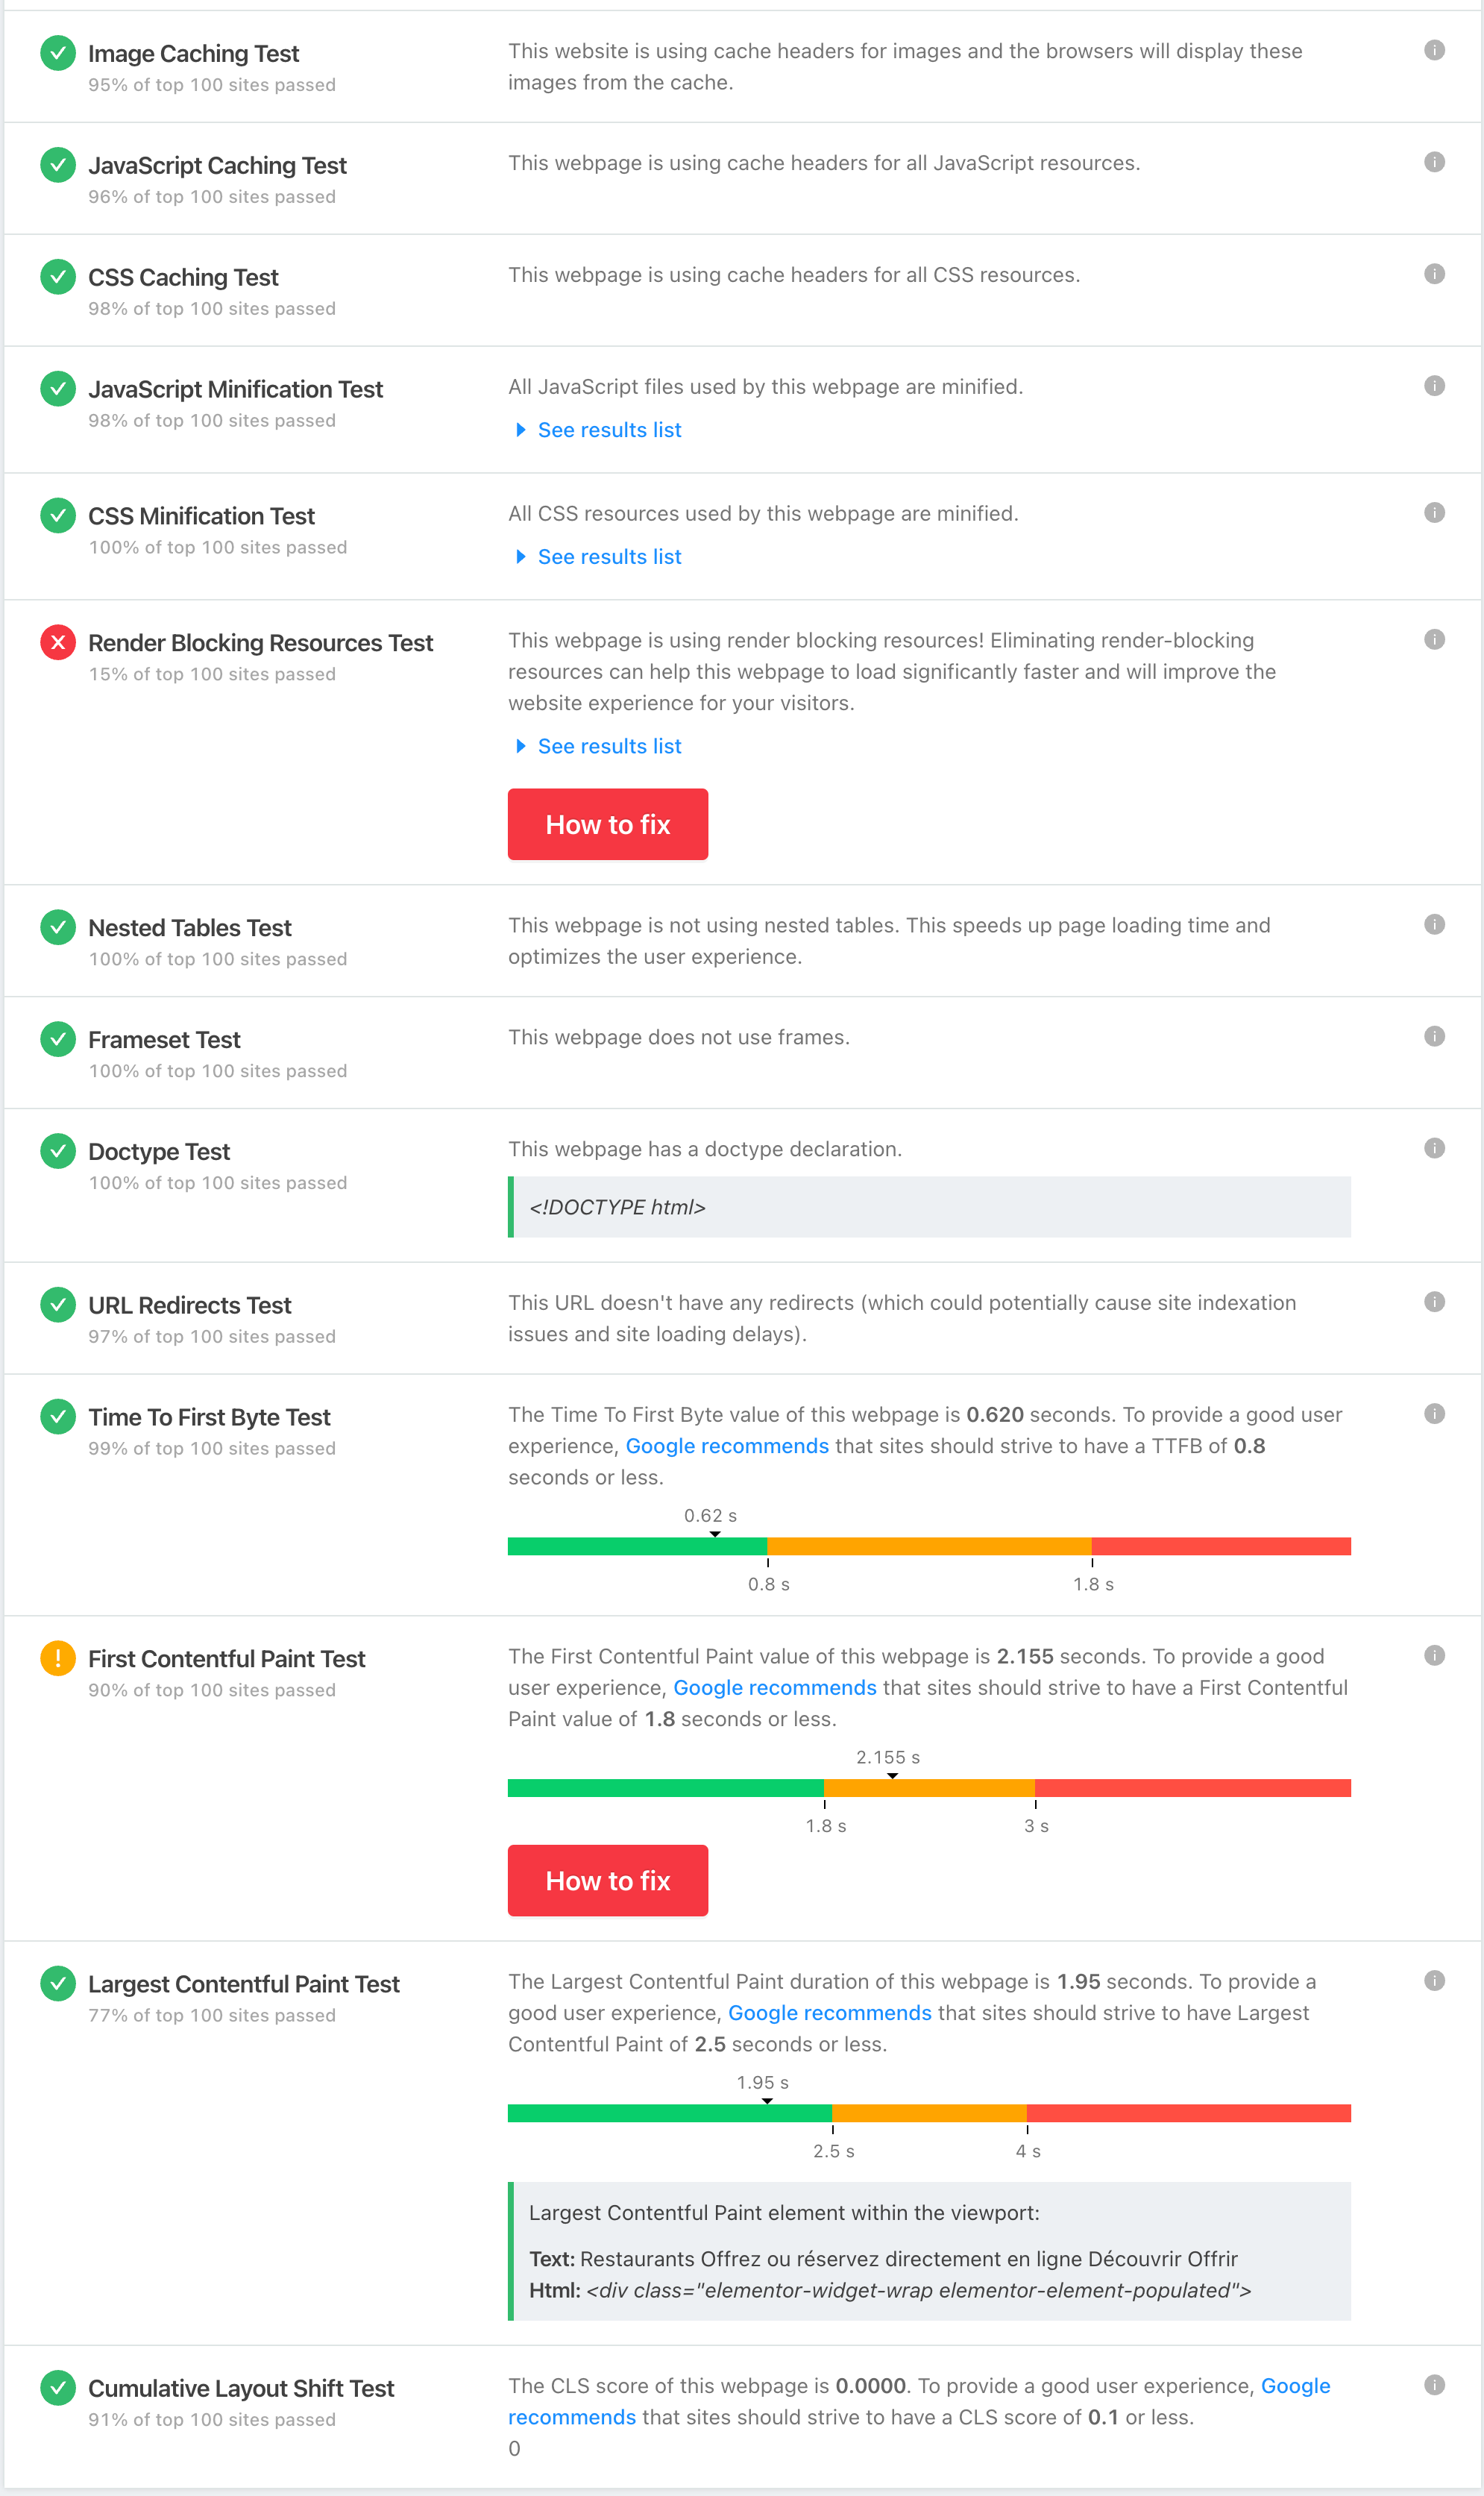
Task: Open Google recommends link in Largest Contentful Paint
Action: coord(829,2013)
